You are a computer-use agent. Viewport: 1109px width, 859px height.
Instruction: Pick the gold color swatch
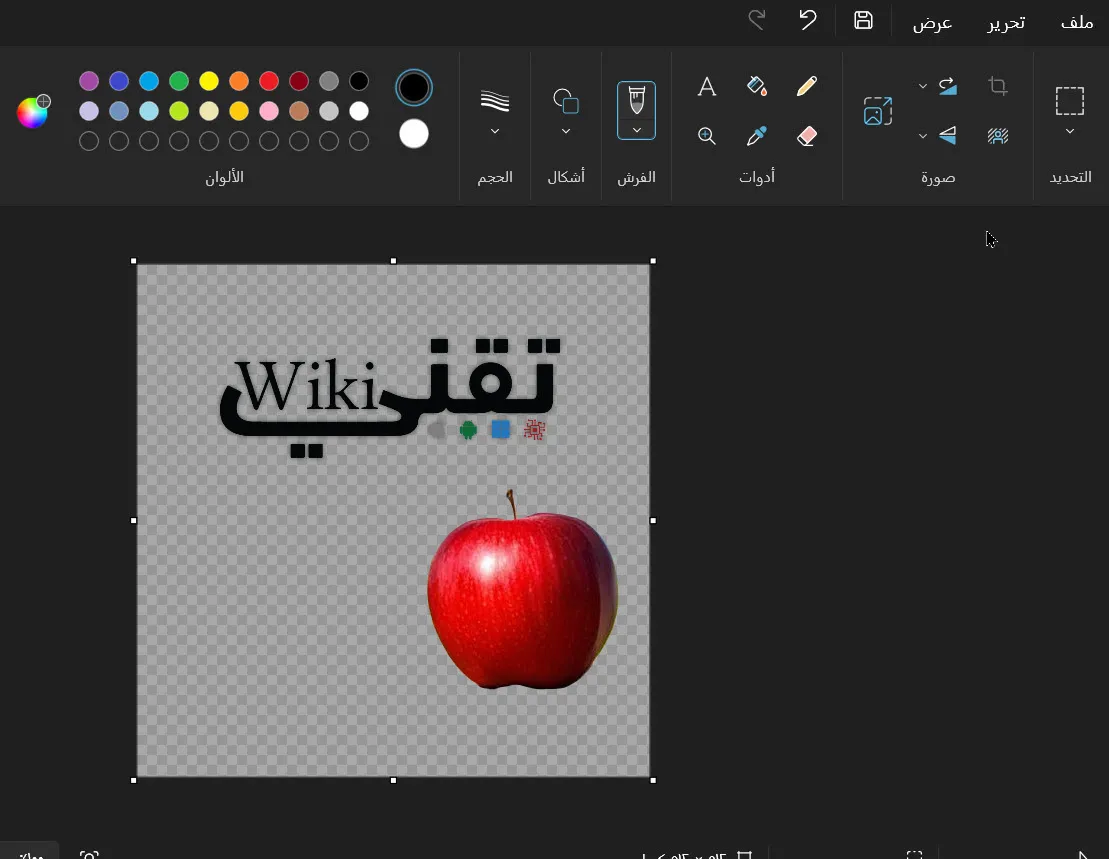(x=239, y=111)
